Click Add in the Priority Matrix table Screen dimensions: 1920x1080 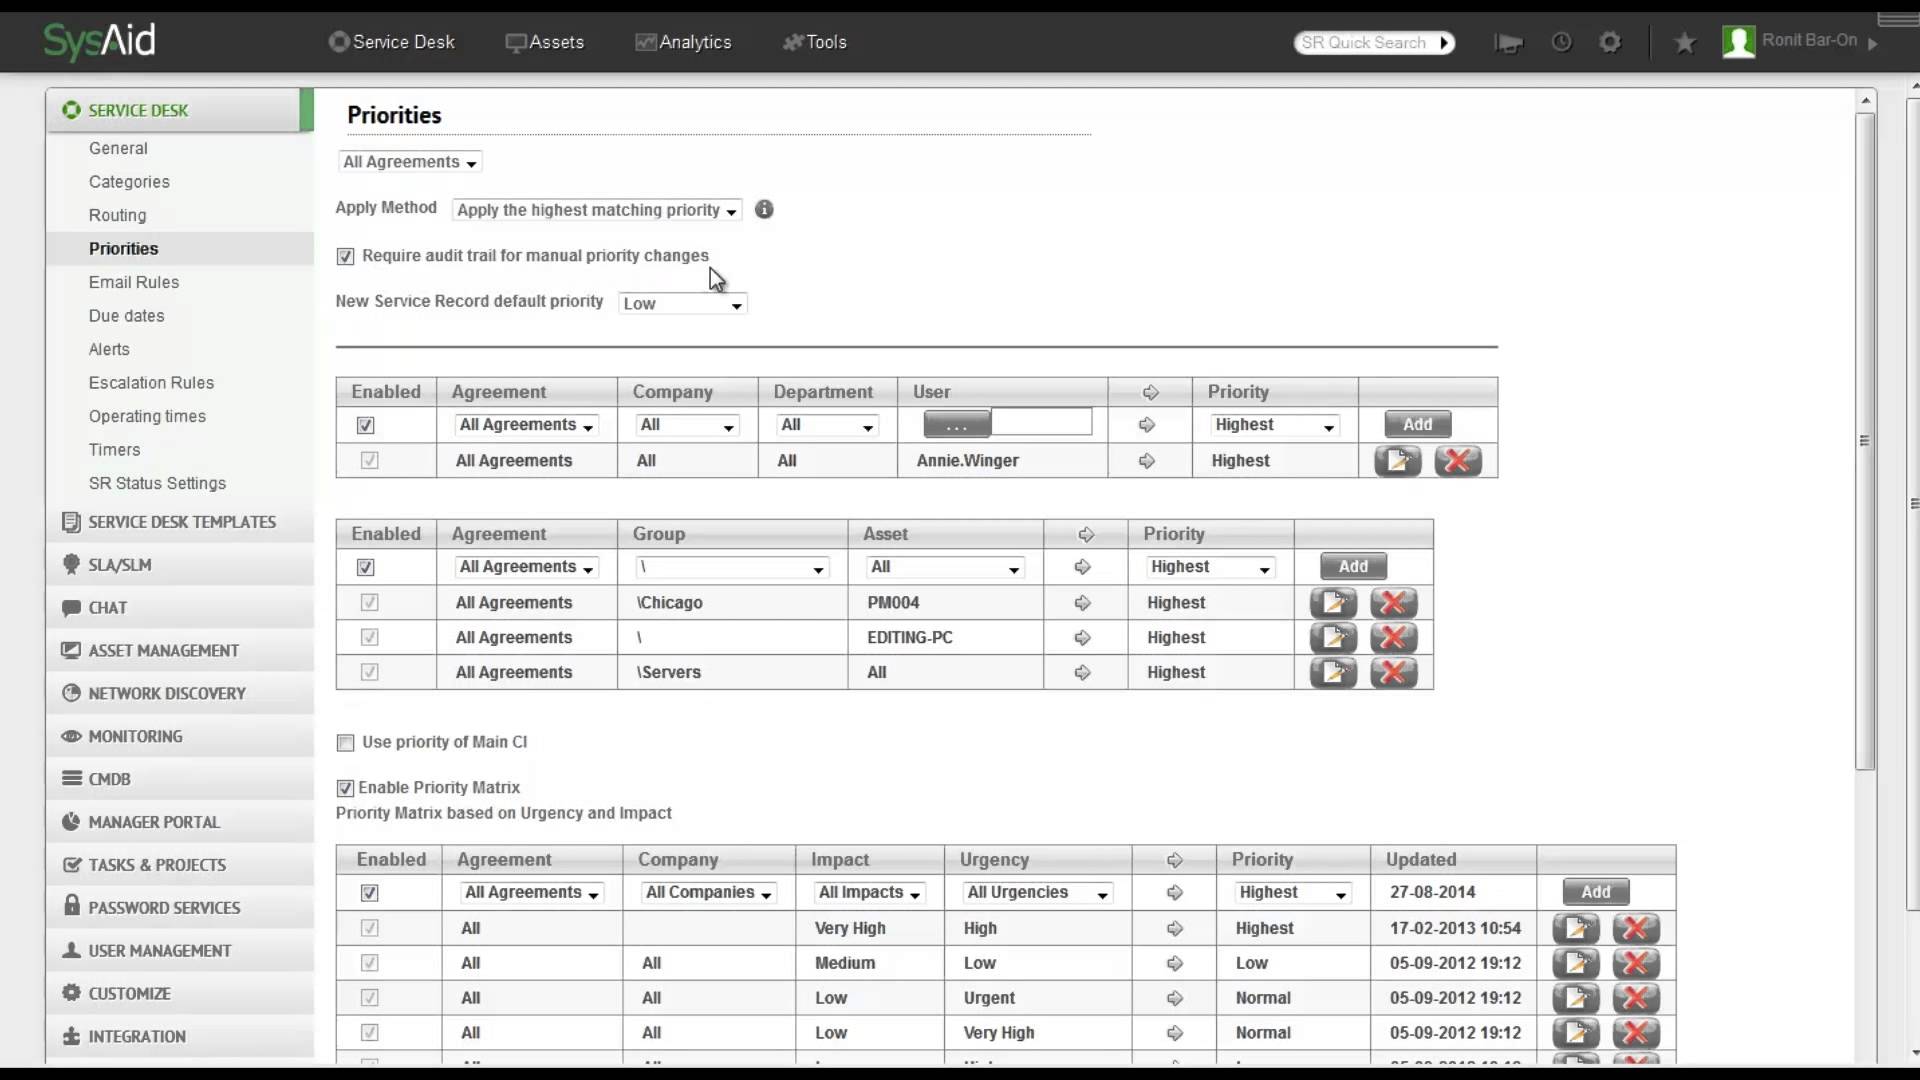pos(1594,891)
